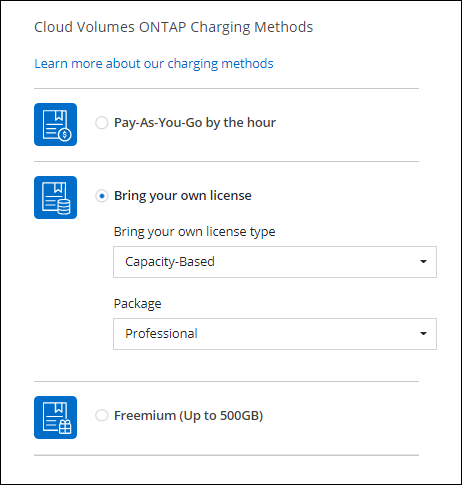The image size is (462, 485).
Task: Open Learn more about our charging methods link
Action: pos(154,63)
